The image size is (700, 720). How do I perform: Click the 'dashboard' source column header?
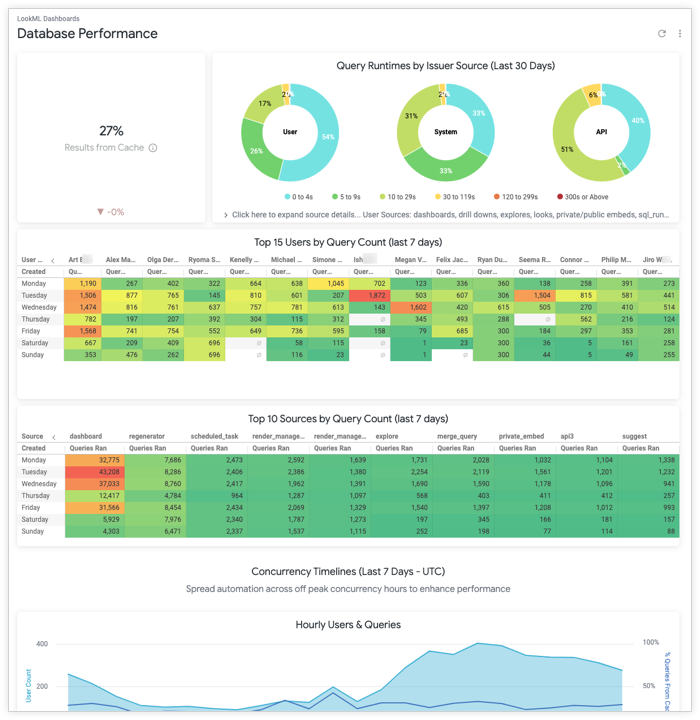pyautogui.click(x=86, y=436)
